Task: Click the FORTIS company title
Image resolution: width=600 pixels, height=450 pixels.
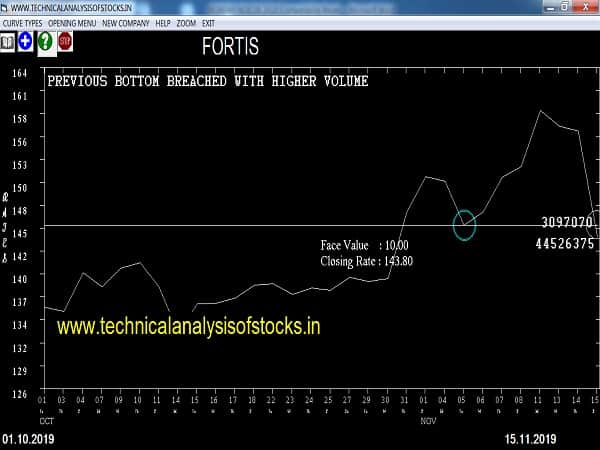Action: [x=230, y=45]
